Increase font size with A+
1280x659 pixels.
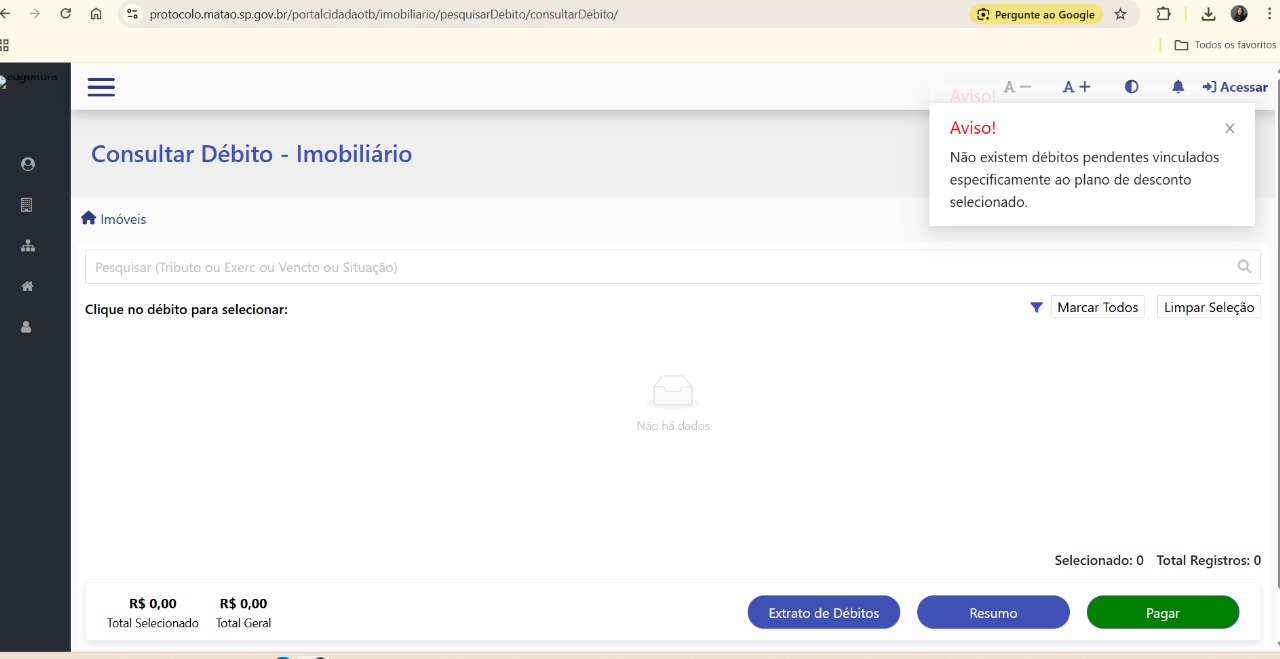[1076, 87]
